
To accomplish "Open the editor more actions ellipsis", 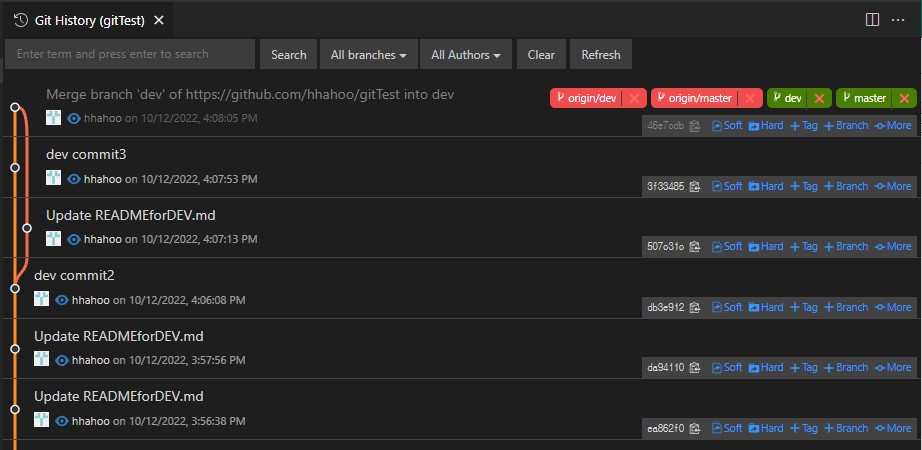I will pyautogui.click(x=898, y=20).
